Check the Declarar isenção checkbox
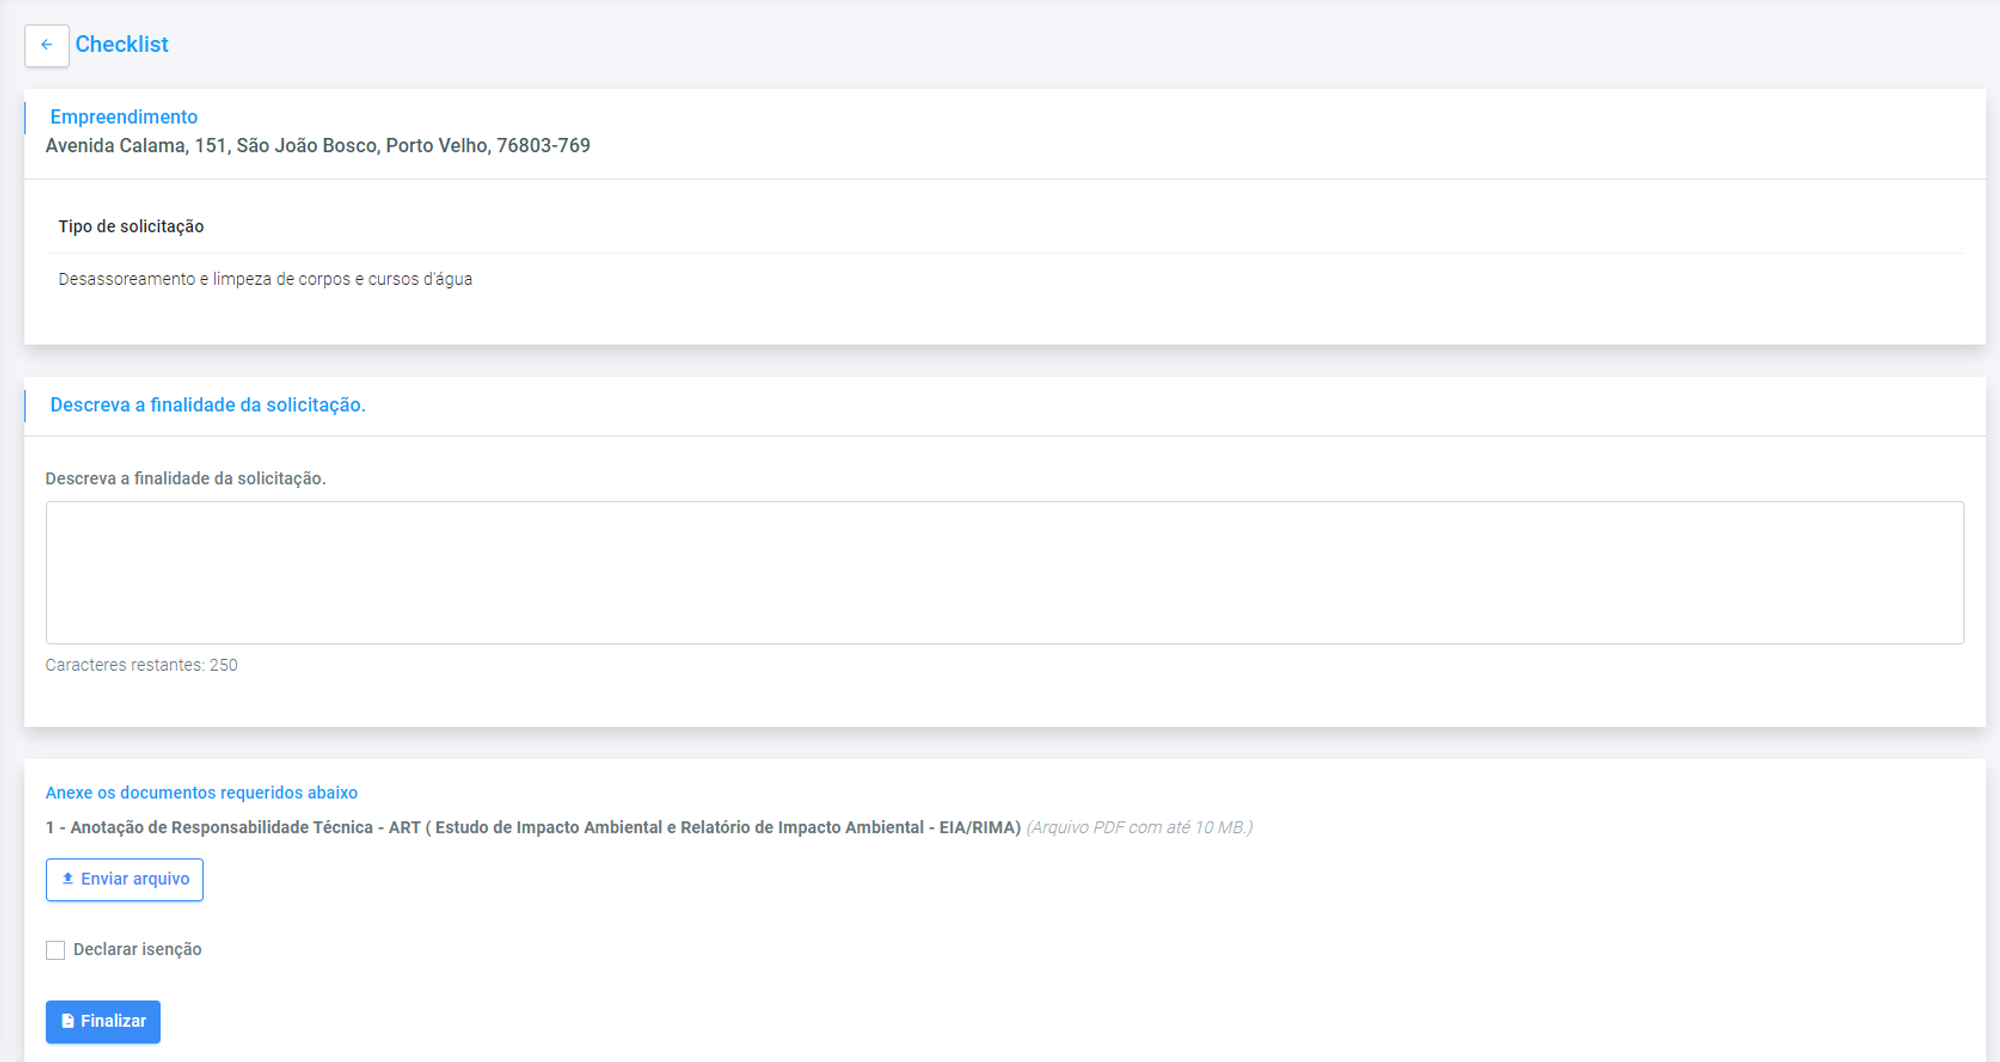 (x=56, y=950)
